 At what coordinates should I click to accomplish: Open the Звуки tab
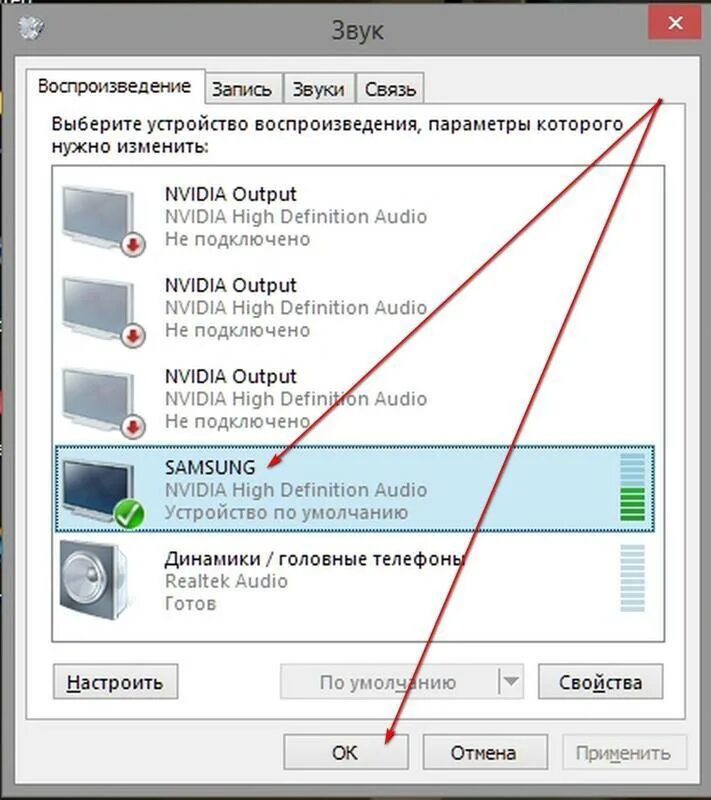click(x=319, y=89)
